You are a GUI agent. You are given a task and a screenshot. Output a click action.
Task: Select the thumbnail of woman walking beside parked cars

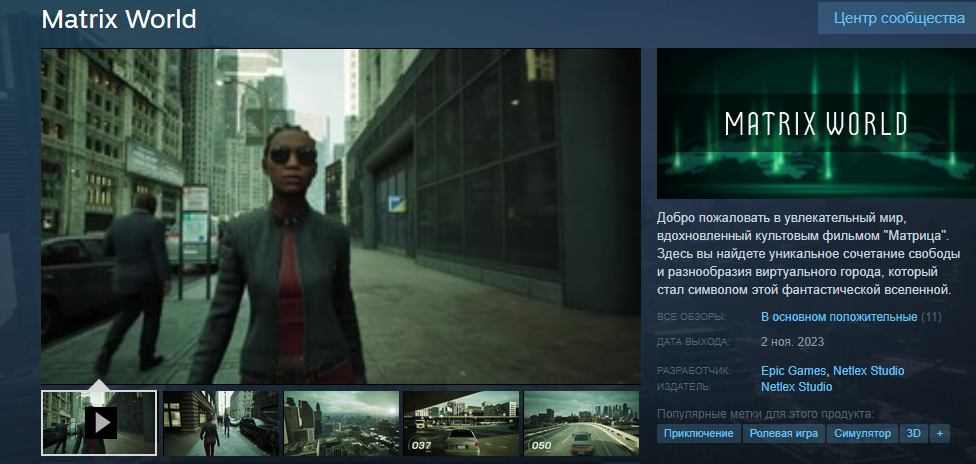(220, 422)
